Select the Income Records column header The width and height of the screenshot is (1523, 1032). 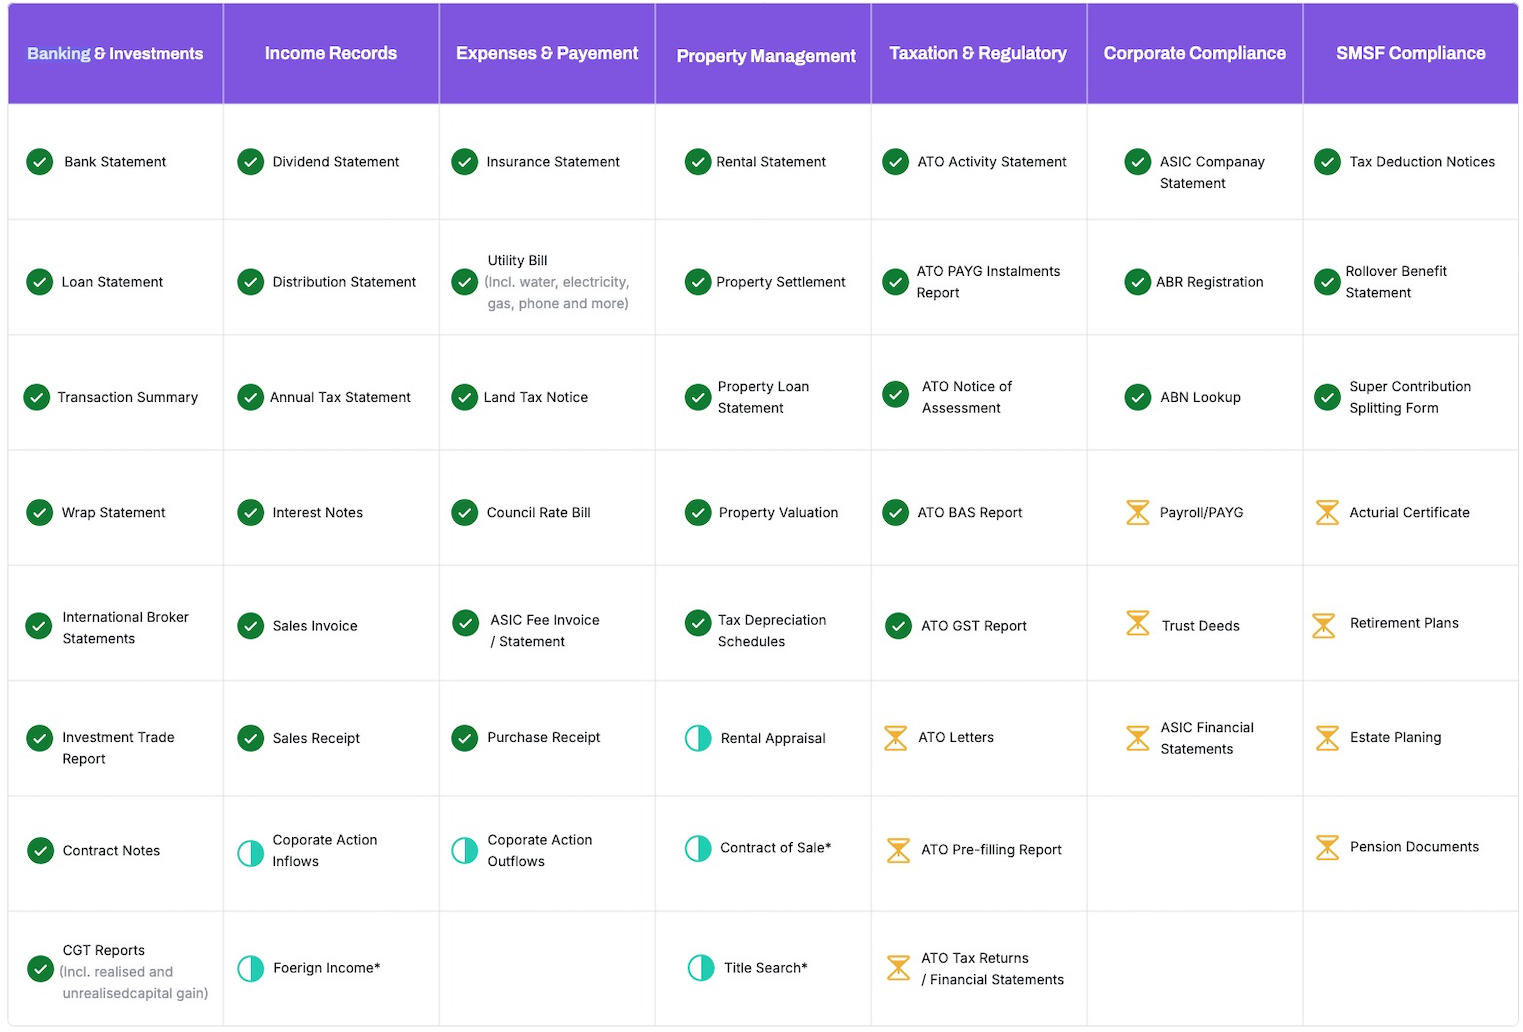pyautogui.click(x=331, y=54)
